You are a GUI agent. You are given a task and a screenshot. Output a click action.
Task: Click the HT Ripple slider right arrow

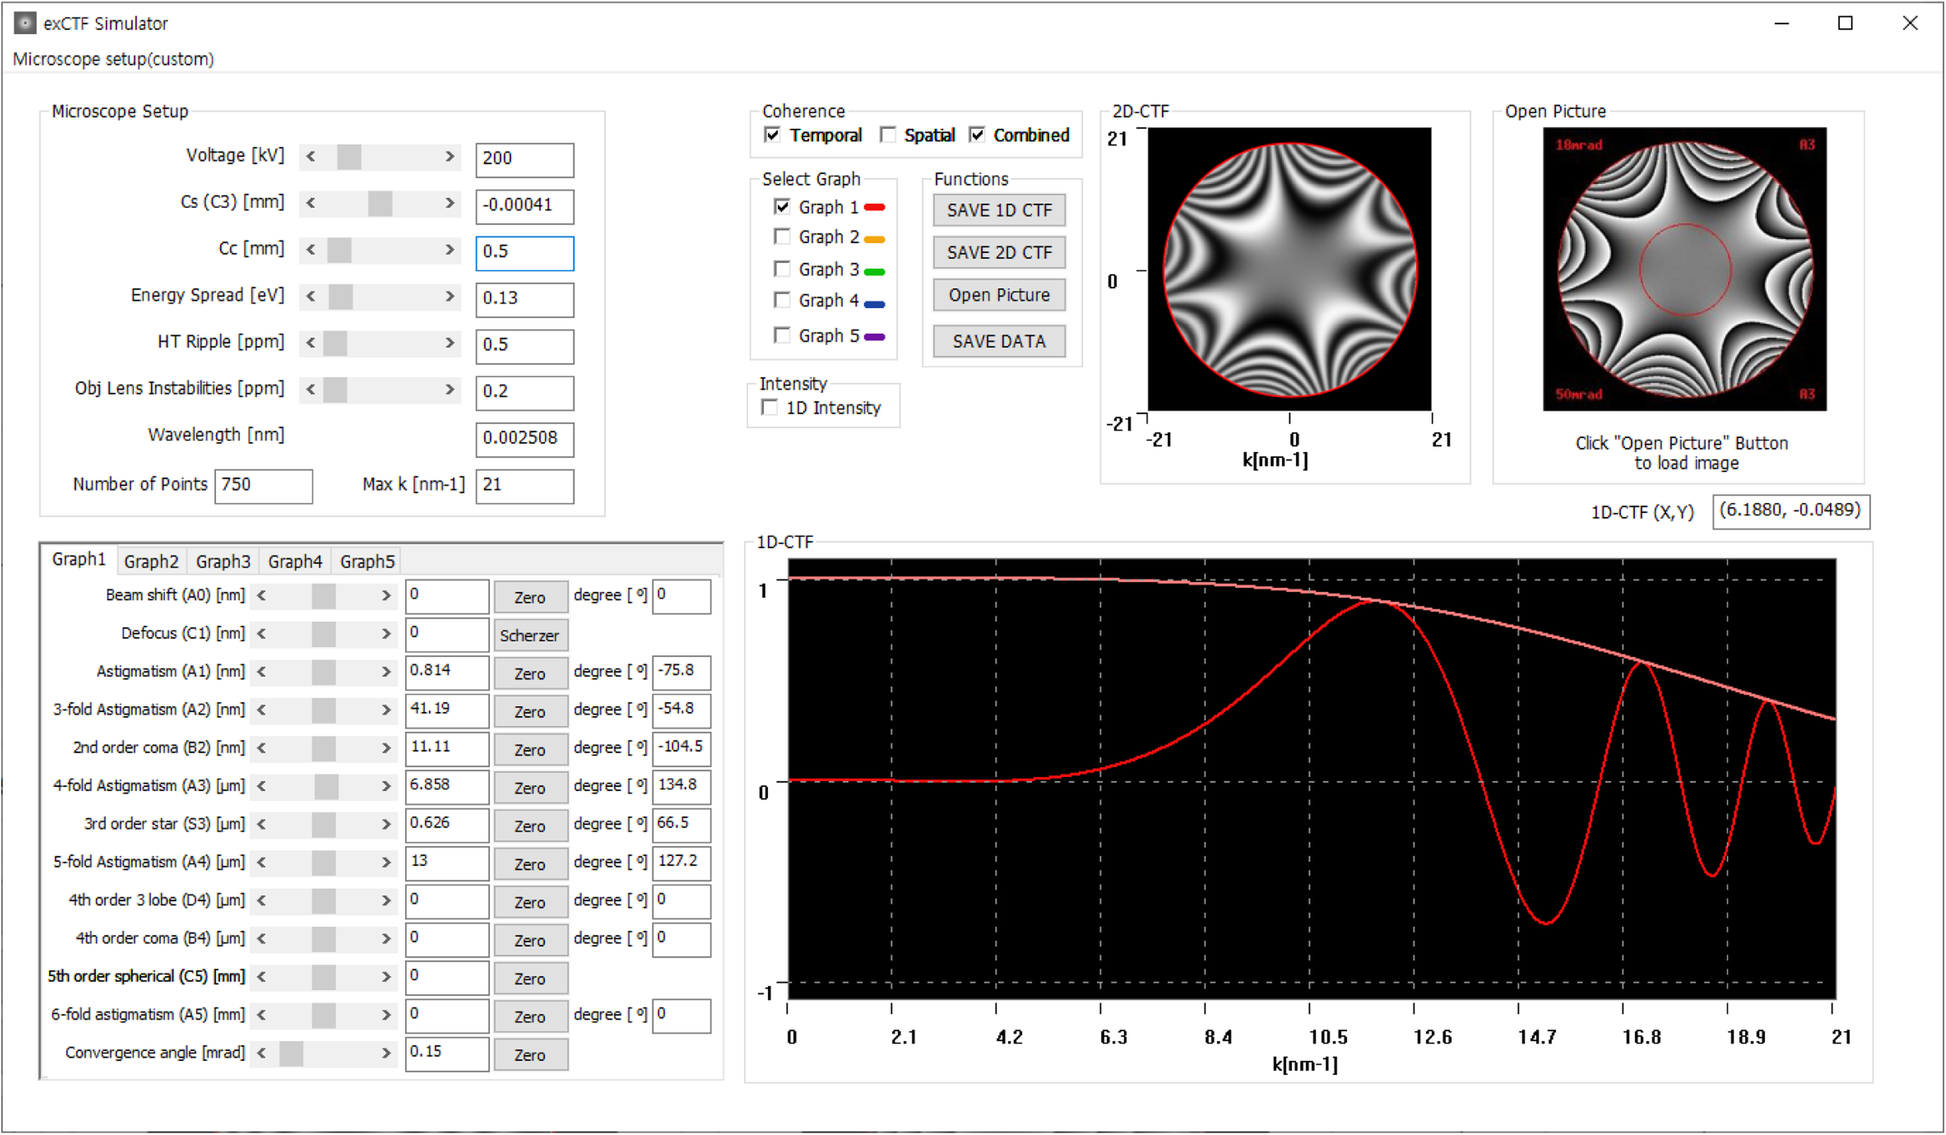coord(449,343)
